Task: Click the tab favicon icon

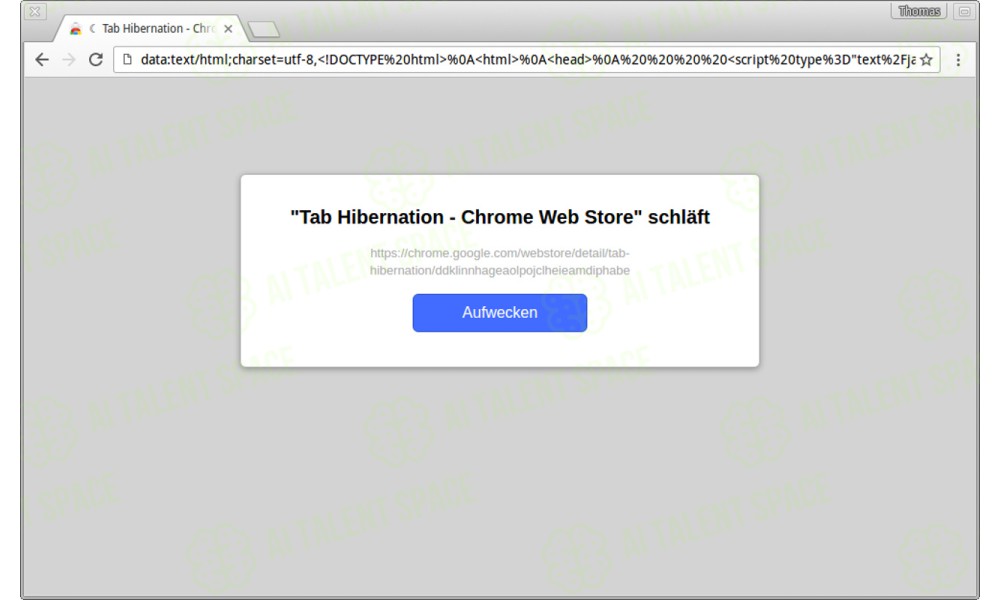Action: (x=75, y=29)
